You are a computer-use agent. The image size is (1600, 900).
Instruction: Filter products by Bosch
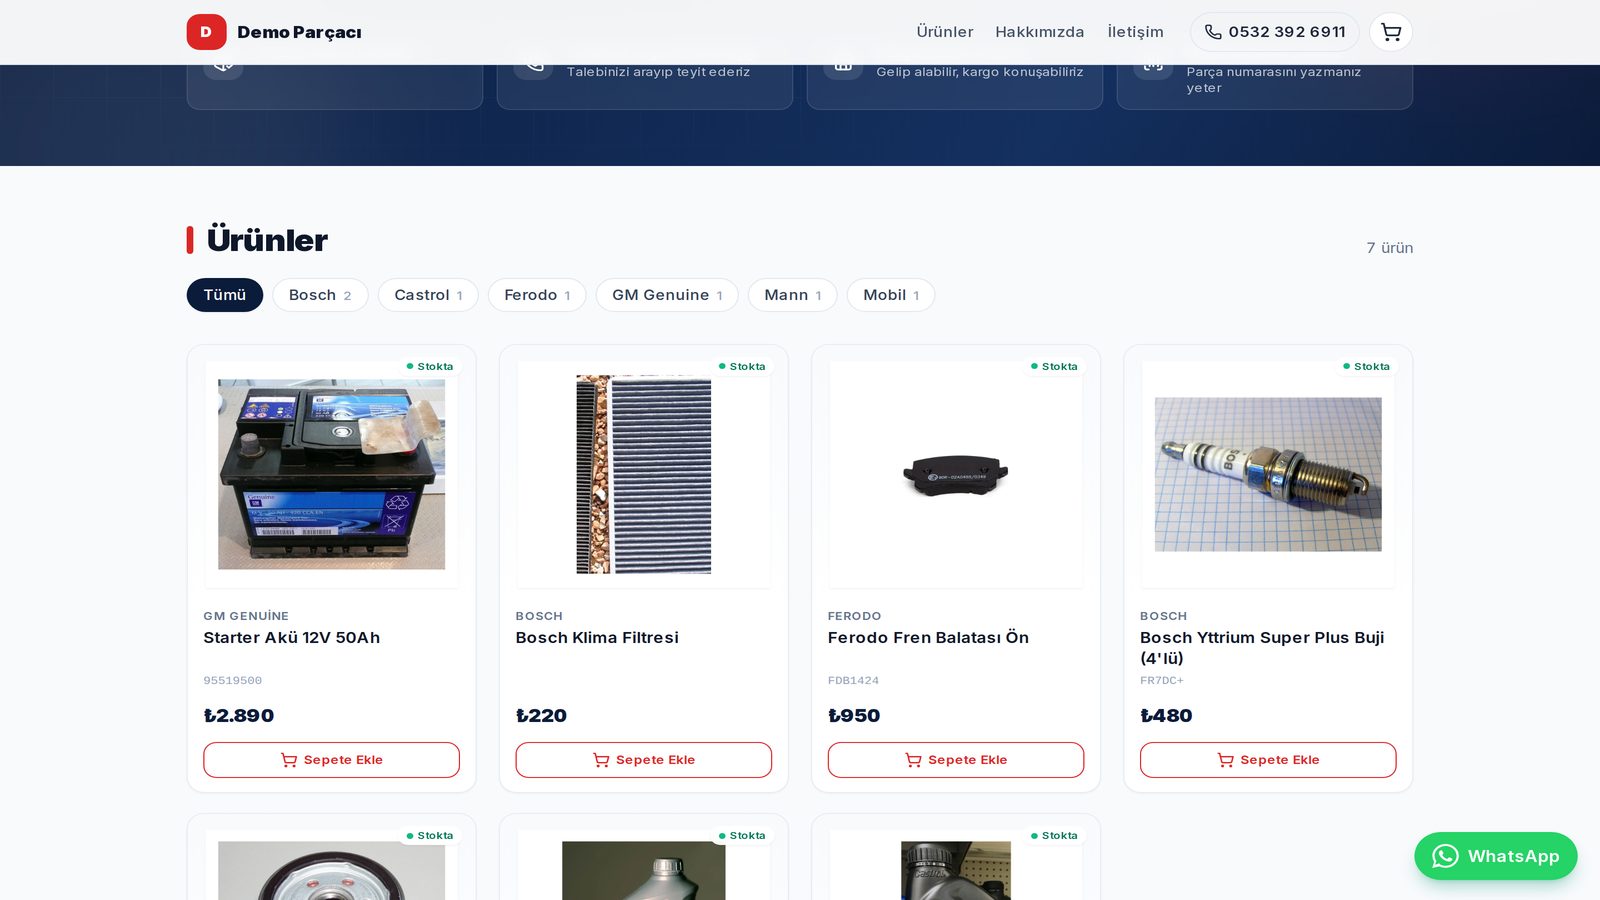click(320, 295)
